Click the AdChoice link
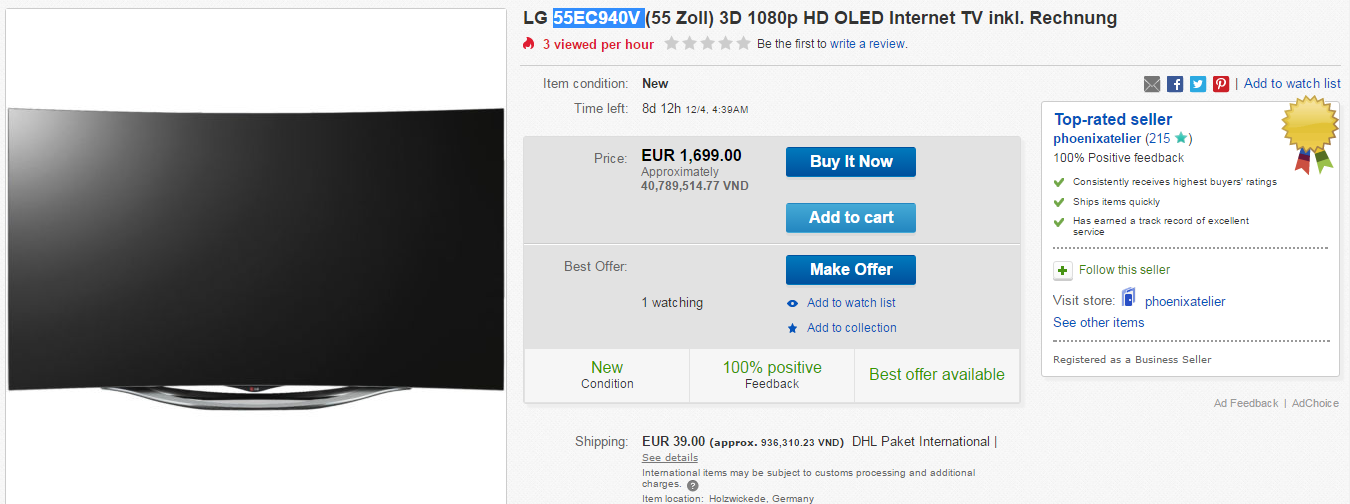The width and height of the screenshot is (1350, 504). [x=1315, y=403]
